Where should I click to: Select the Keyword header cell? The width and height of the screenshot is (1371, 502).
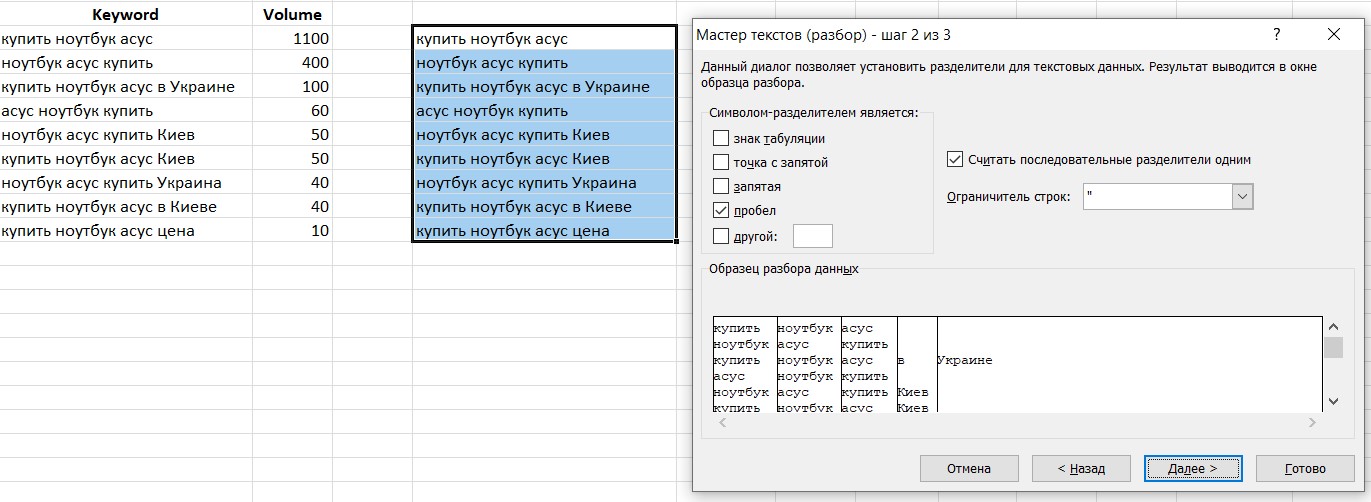point(125,15)
